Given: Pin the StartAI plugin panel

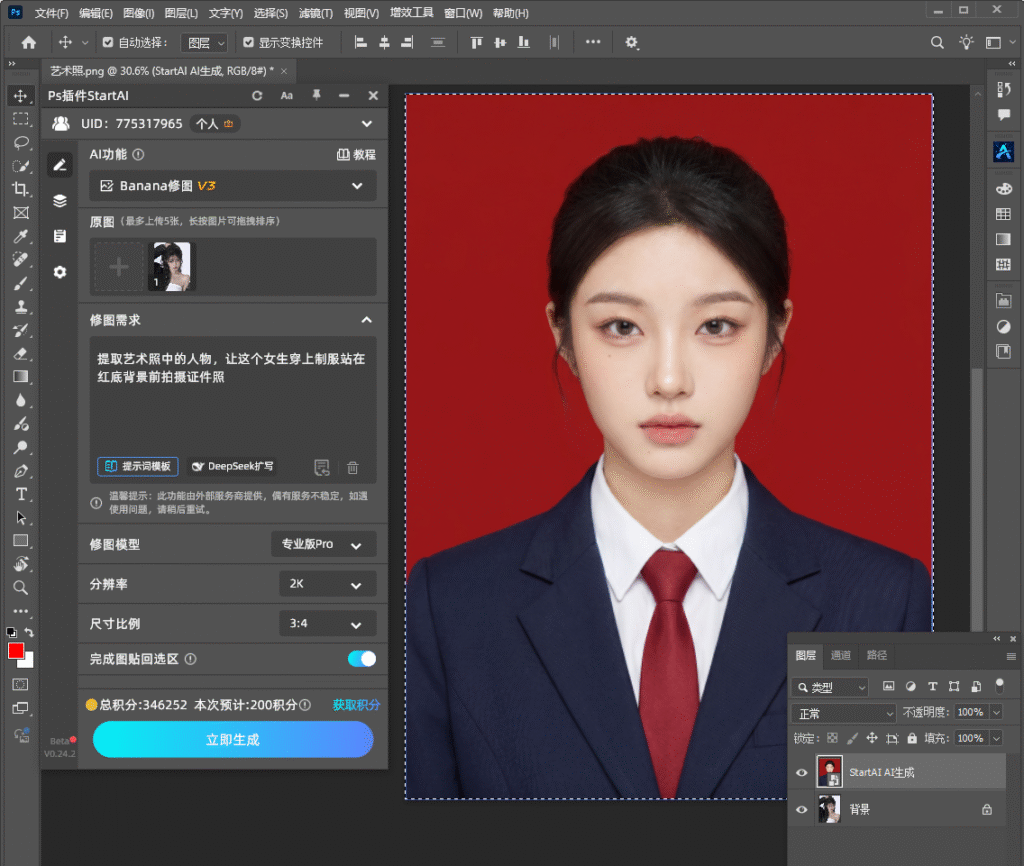Looking at the screenshot, I should 316,95.
